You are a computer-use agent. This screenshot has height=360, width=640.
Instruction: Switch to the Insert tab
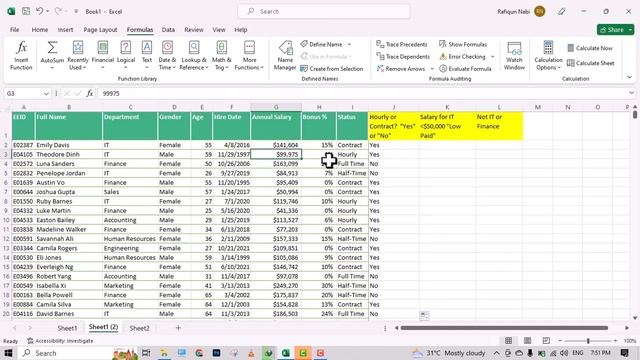point(65,30)
